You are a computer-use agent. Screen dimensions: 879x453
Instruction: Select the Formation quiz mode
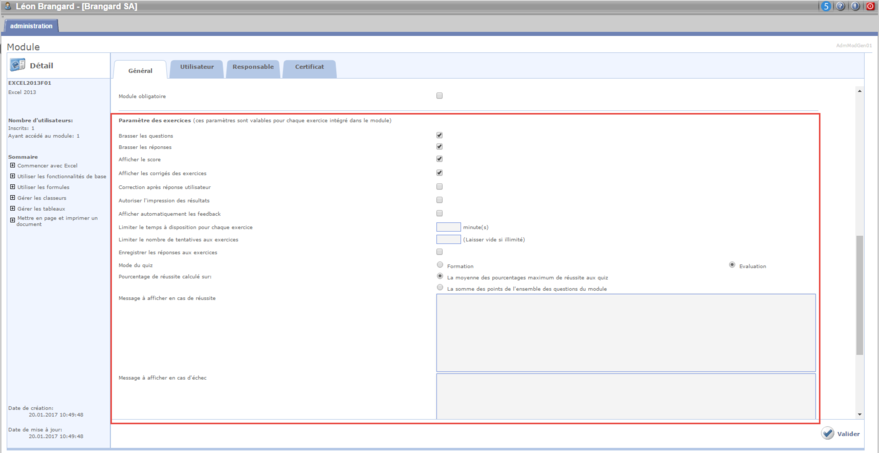click(x=439, y=265)
